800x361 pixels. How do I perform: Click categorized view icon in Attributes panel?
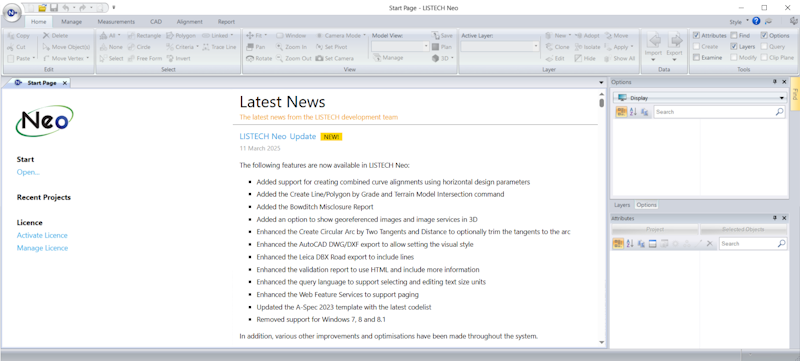tap(617, 244)
